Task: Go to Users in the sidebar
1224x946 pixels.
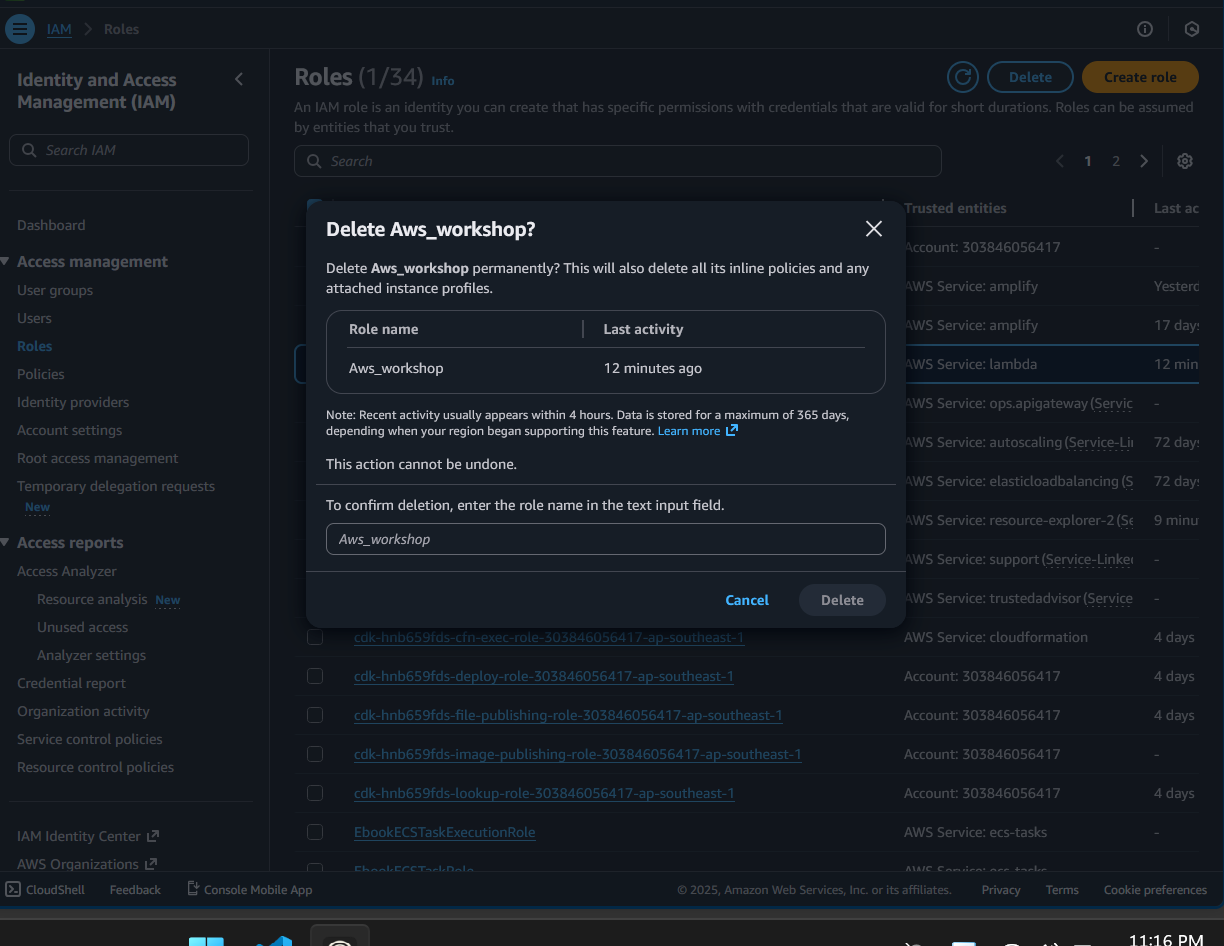Action: point(34,318)
